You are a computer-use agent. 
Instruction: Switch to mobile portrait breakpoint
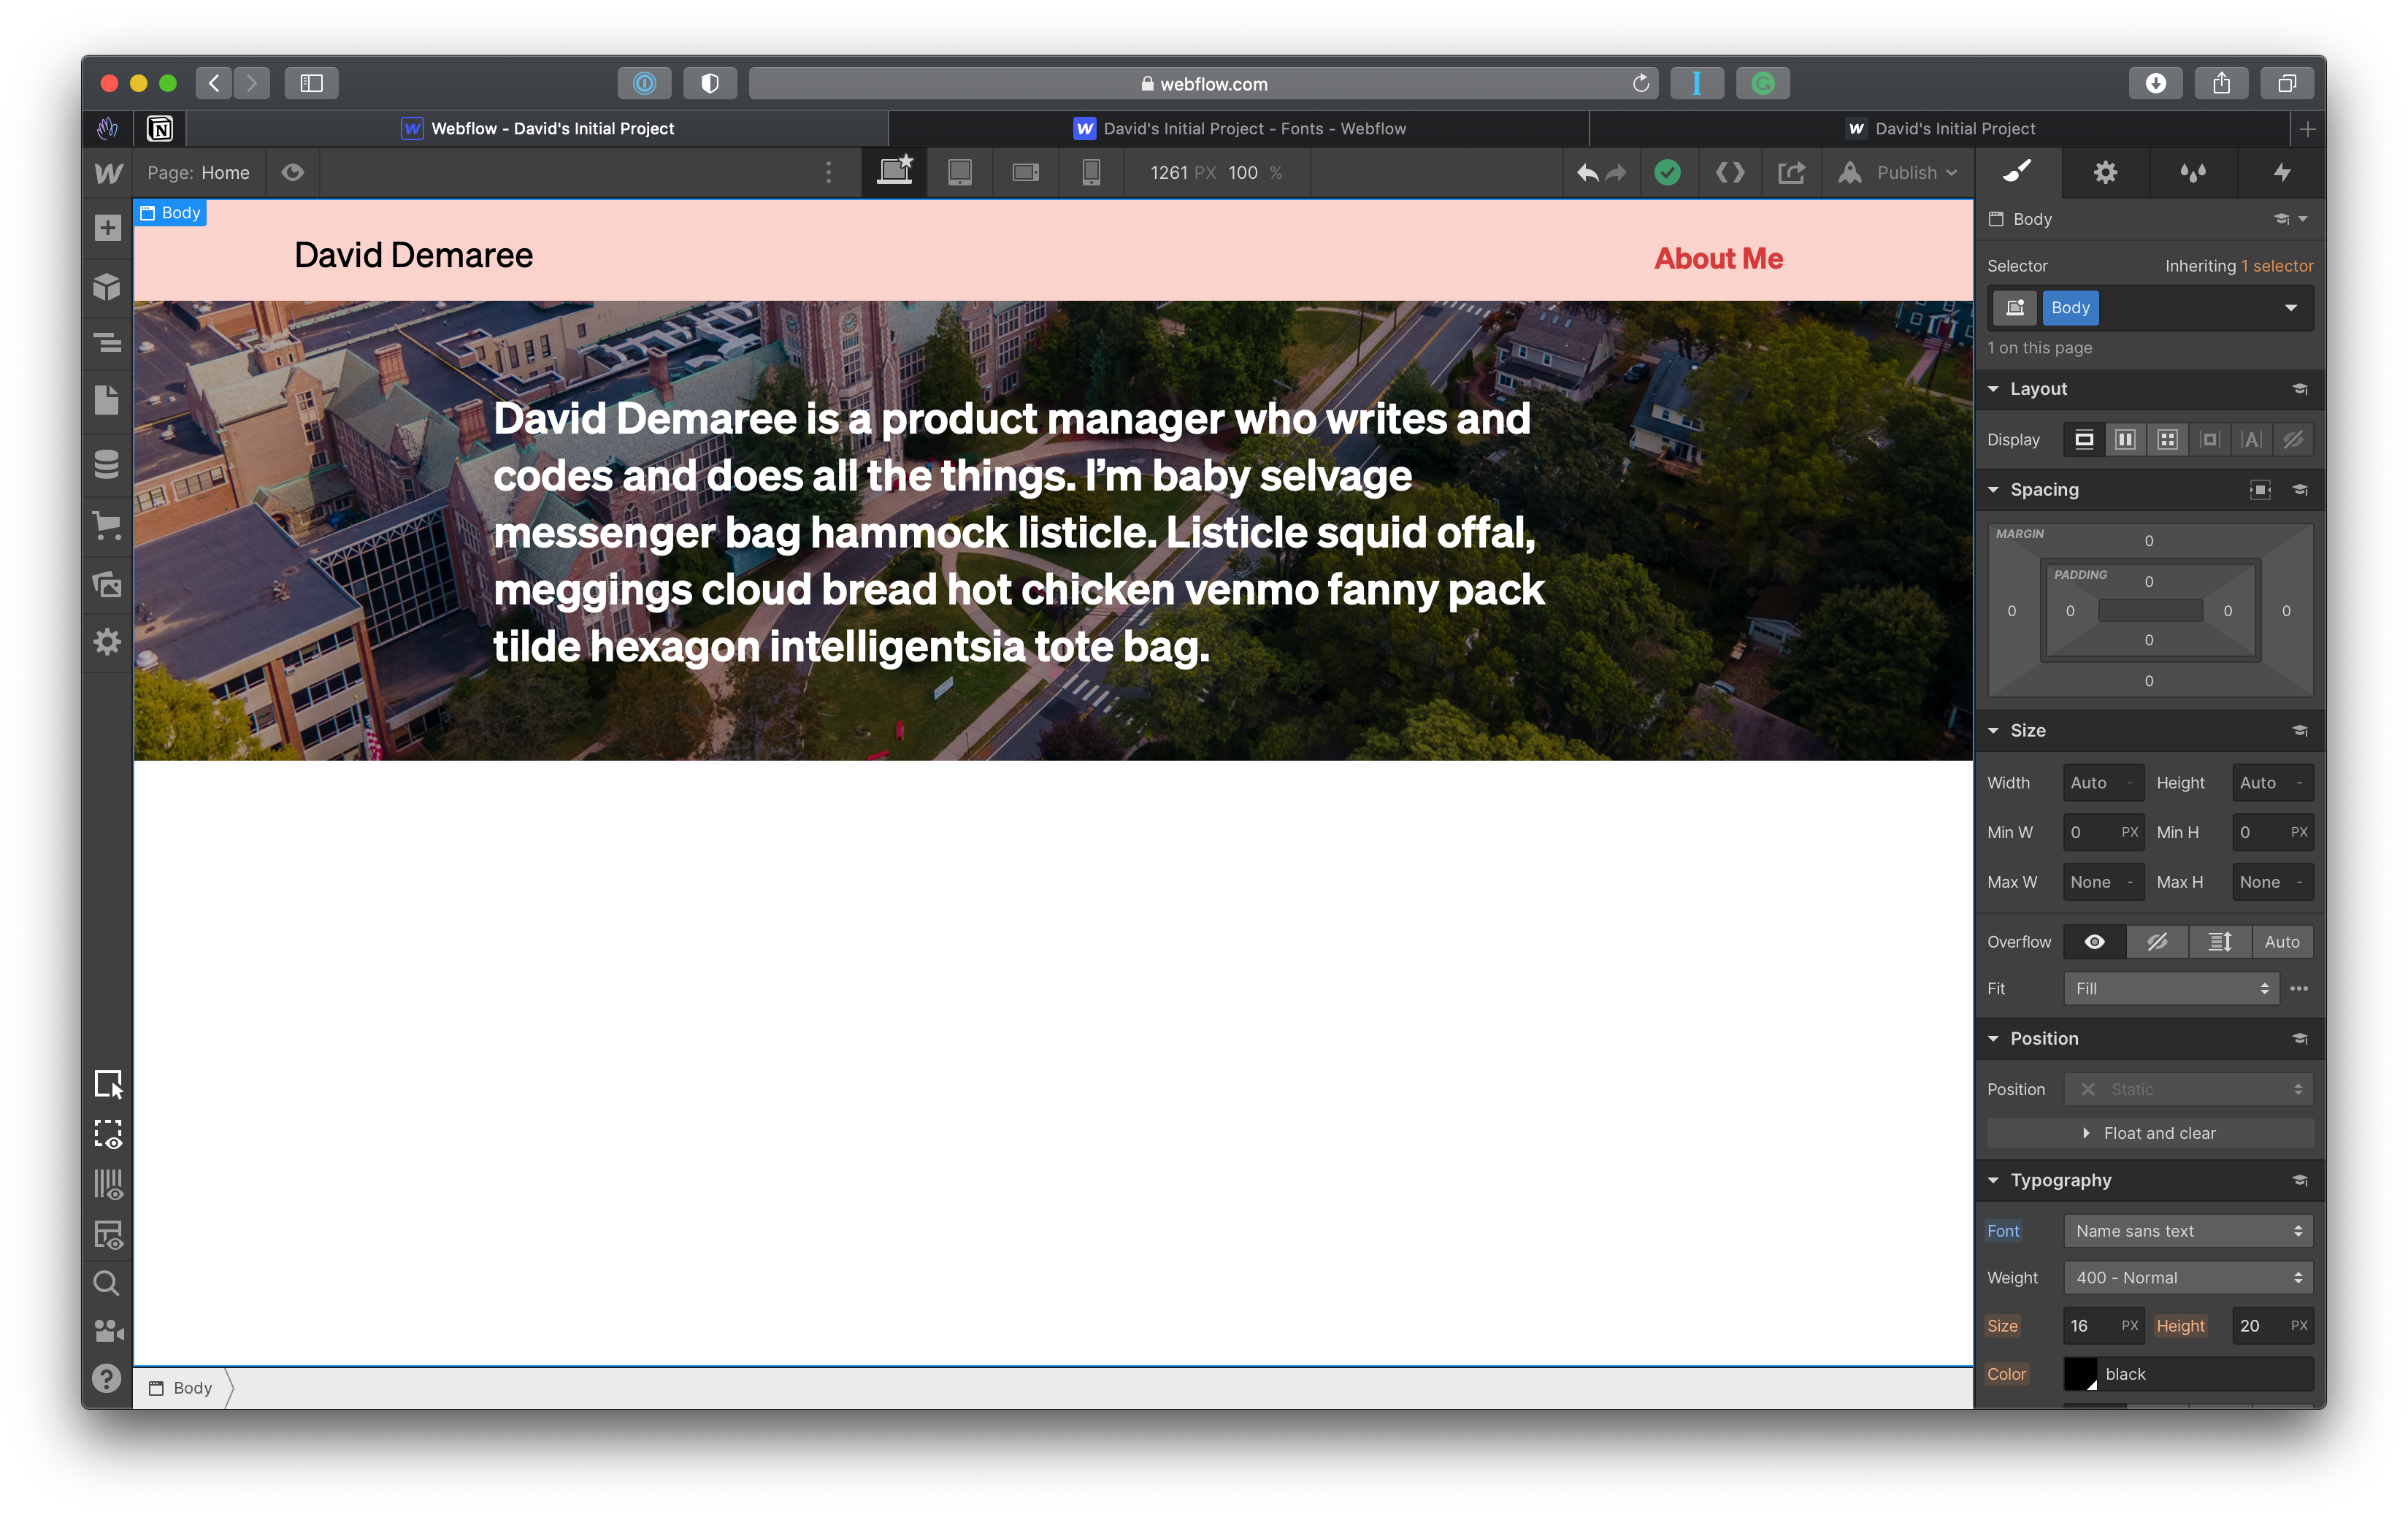[x=1091, y=173]
